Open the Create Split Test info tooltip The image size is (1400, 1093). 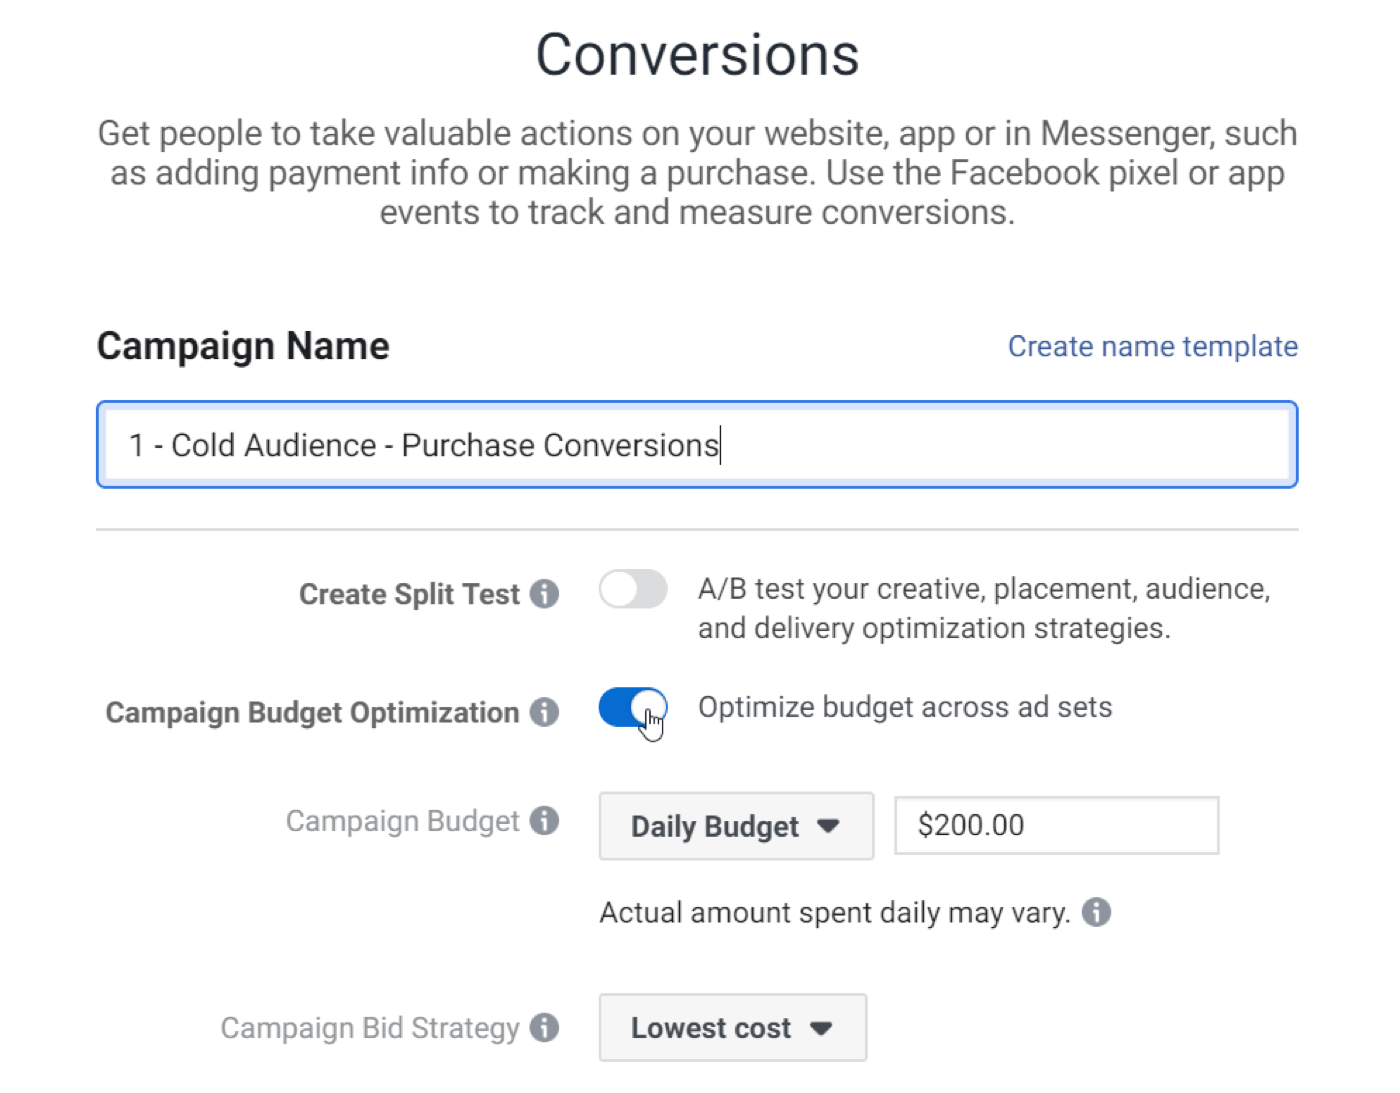544,593
